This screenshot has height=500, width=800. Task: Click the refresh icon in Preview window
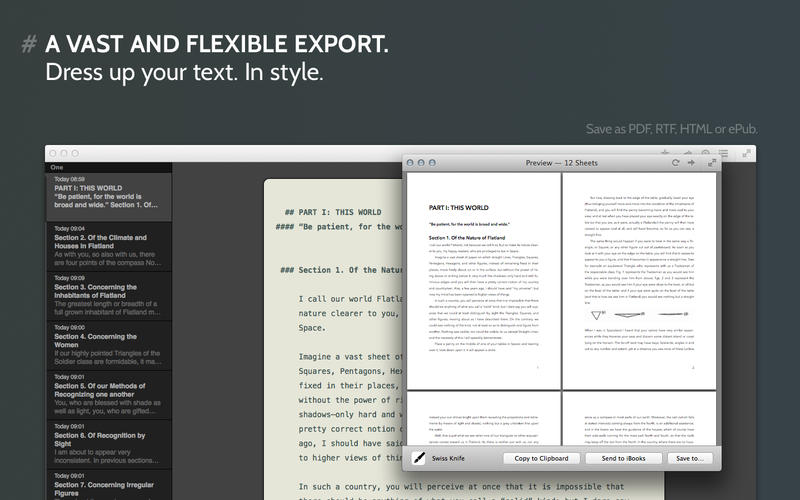click(675, 163)
